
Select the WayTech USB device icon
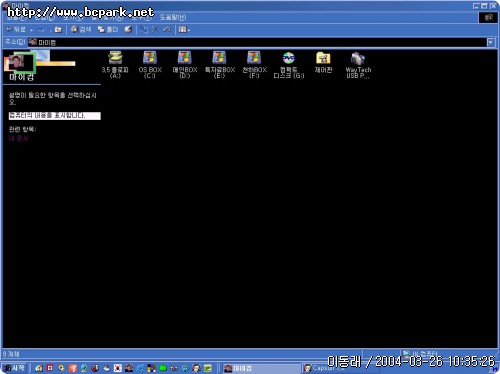358,65
